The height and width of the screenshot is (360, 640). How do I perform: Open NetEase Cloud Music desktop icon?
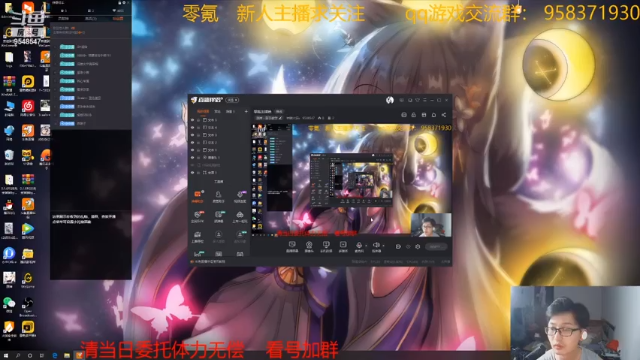pos(28,109)
